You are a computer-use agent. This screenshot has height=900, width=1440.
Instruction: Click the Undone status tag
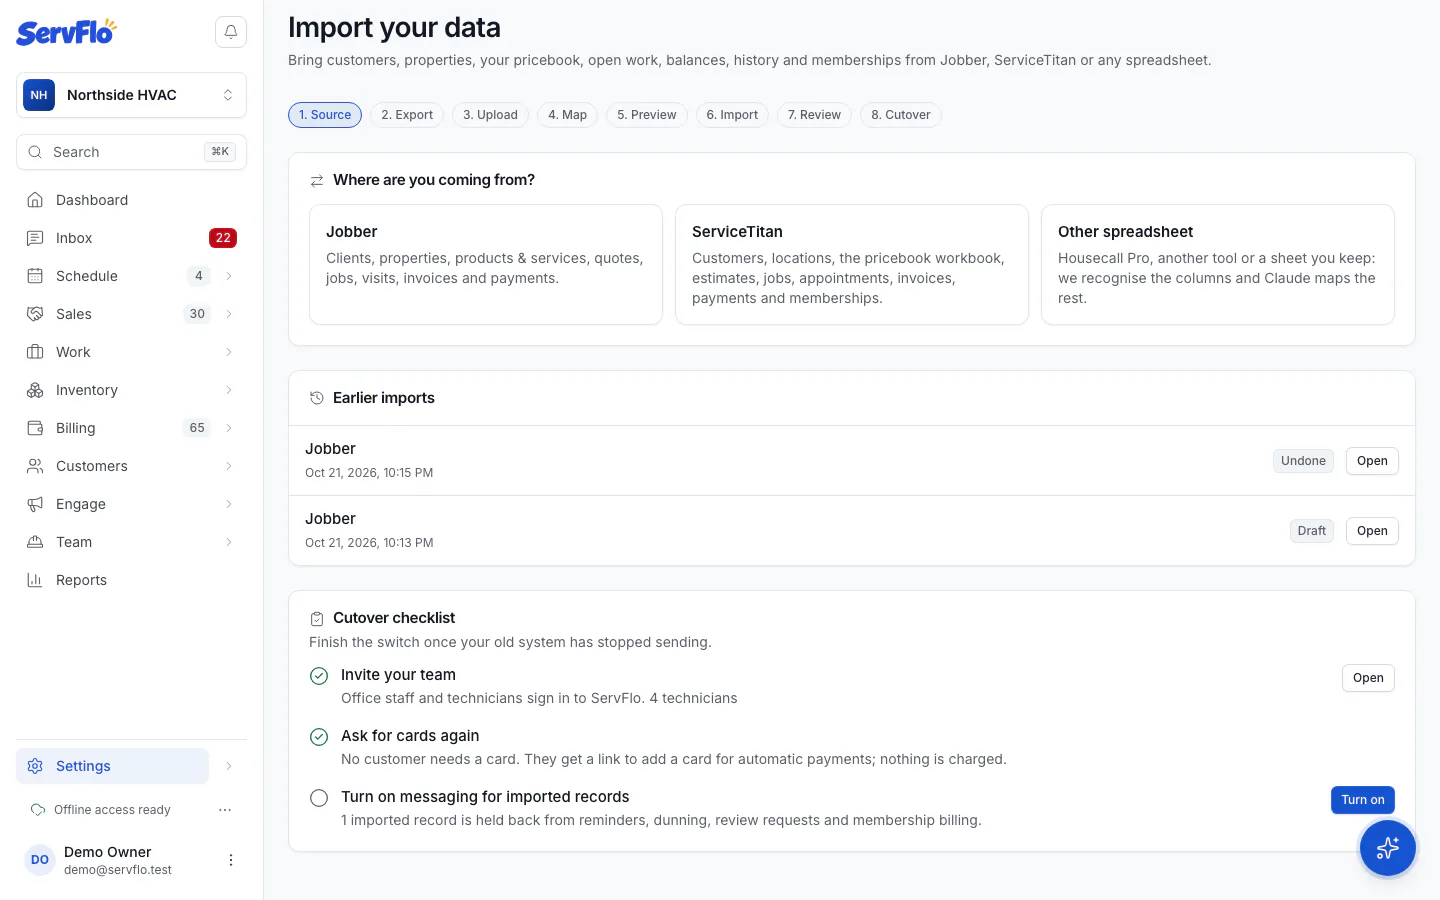pos(1303,461)
